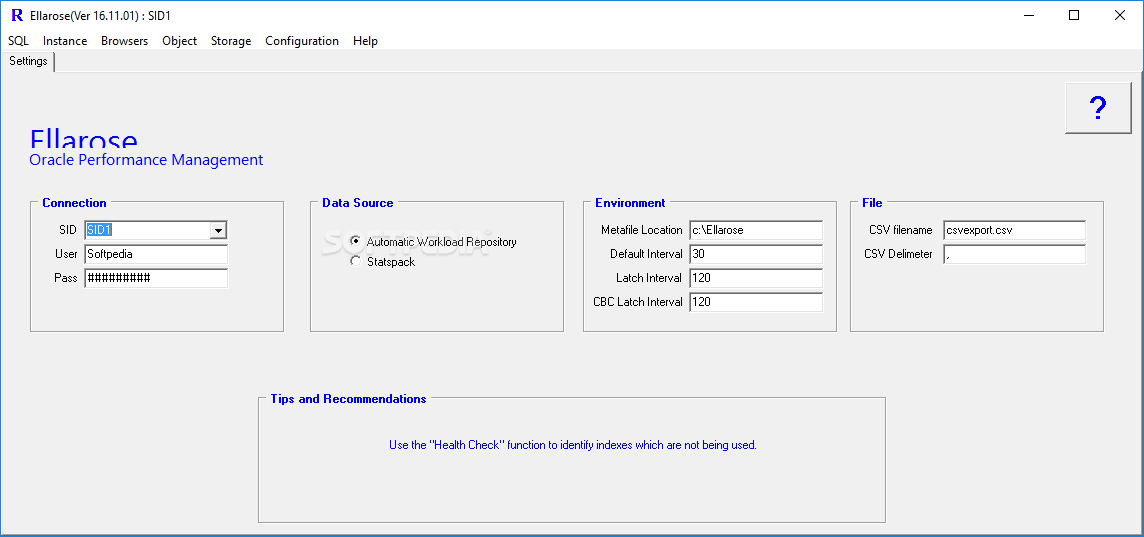Click the Latch Interval field
Image resolution: width=1144 pixels, height=537 pixels.
point(756,278)
